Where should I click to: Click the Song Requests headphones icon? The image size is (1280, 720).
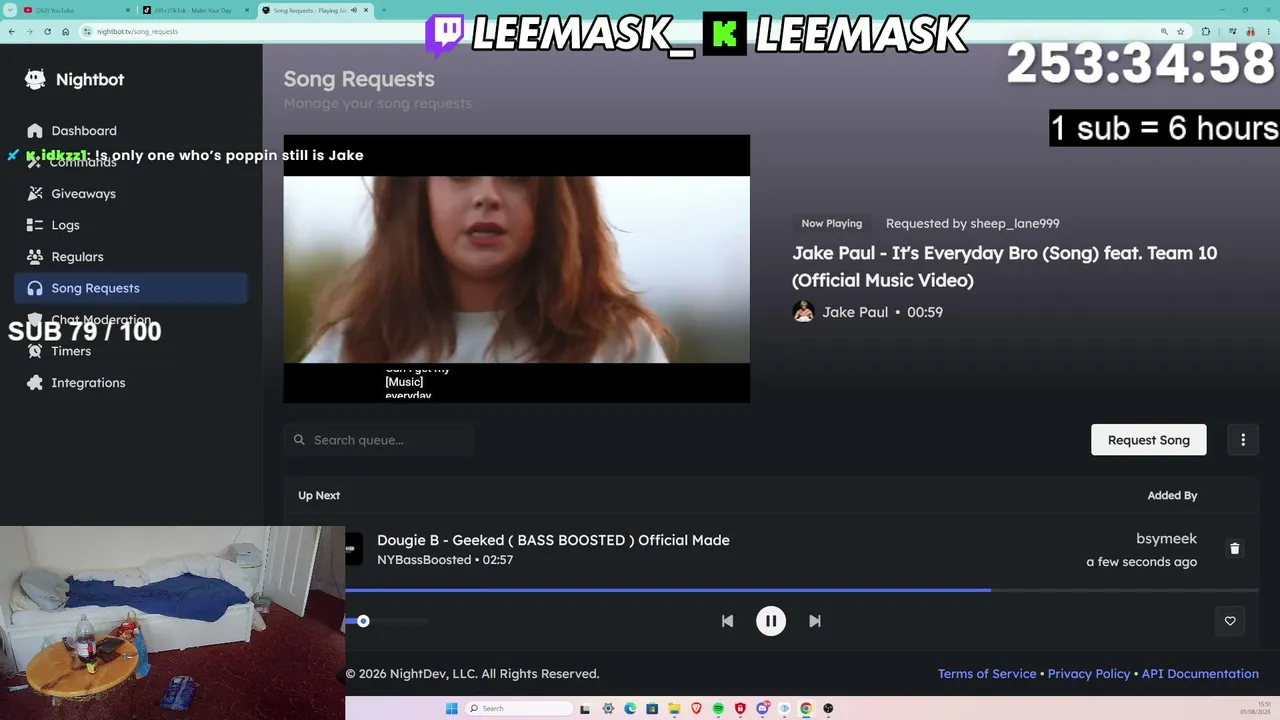click(x=35, y=288)
